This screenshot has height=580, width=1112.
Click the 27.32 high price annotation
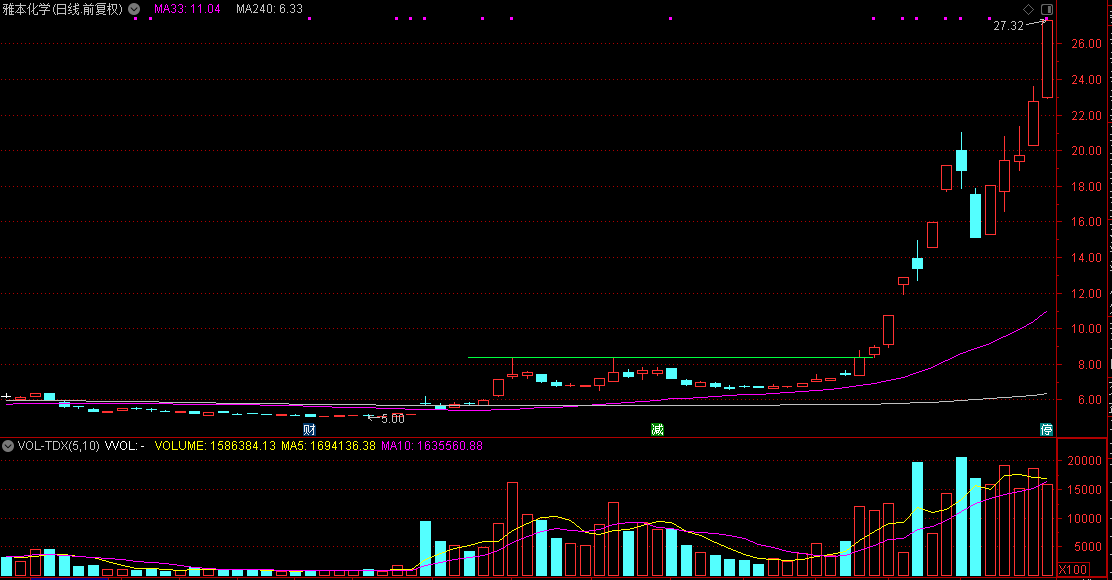1008,26
